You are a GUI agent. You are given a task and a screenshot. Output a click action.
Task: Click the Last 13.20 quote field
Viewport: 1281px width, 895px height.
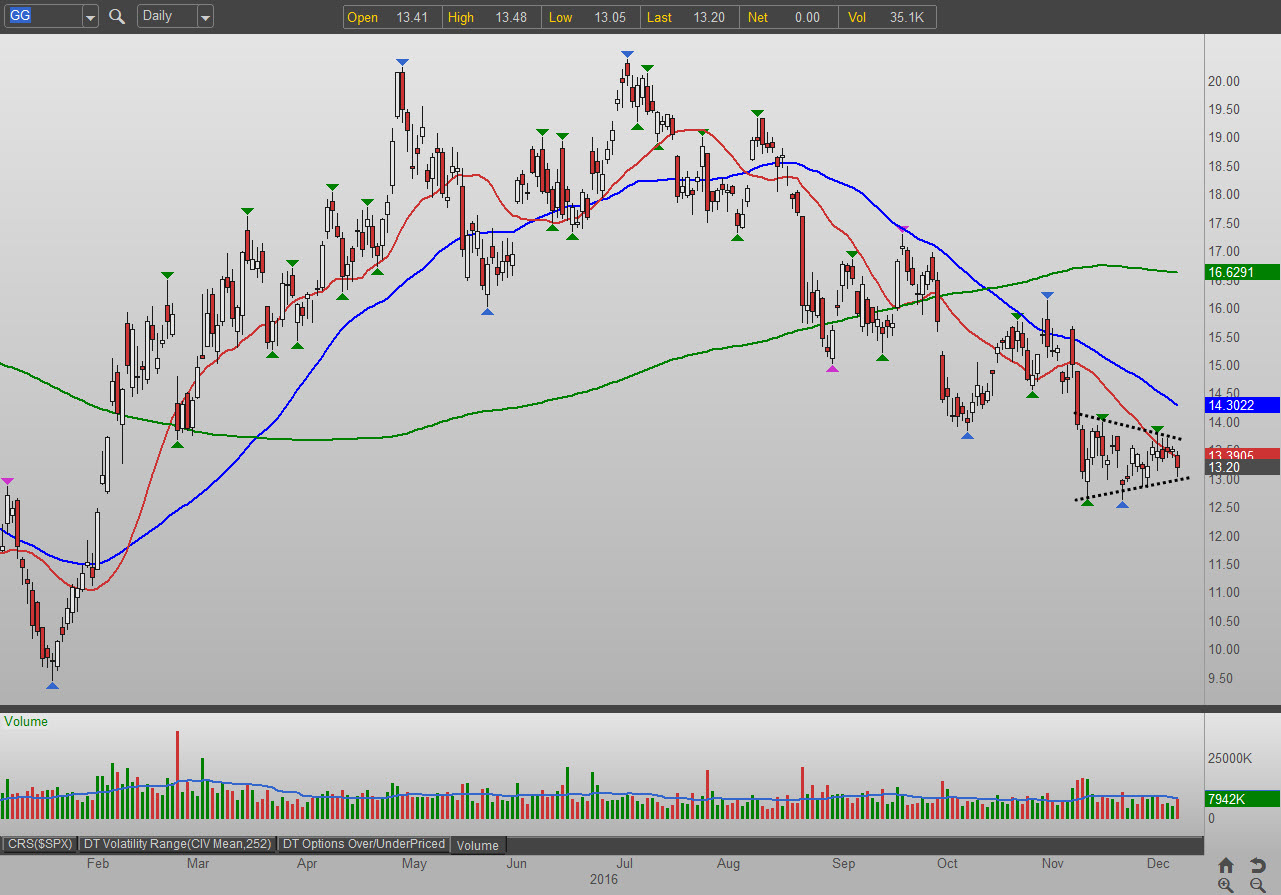(x=692, y=17)
